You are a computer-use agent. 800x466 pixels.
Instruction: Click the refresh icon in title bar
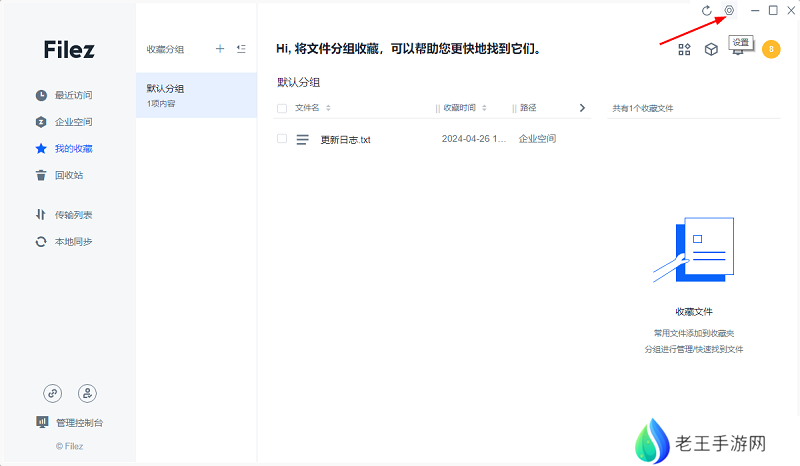[707, 11]
